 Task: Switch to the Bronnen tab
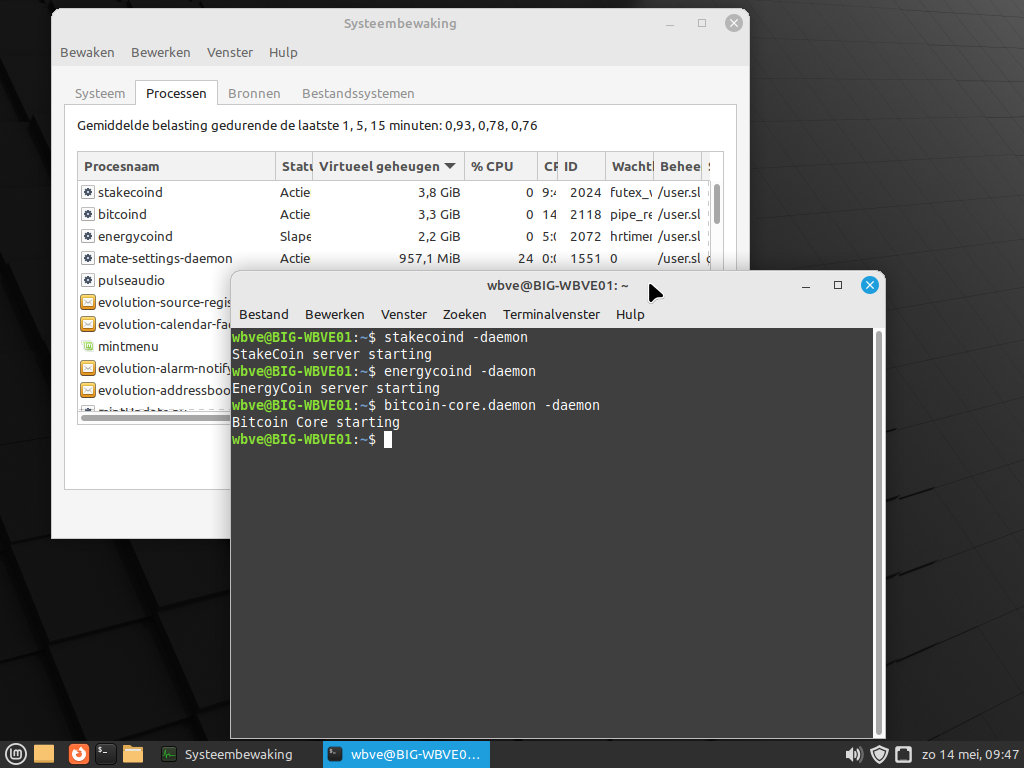click(254, 93)
